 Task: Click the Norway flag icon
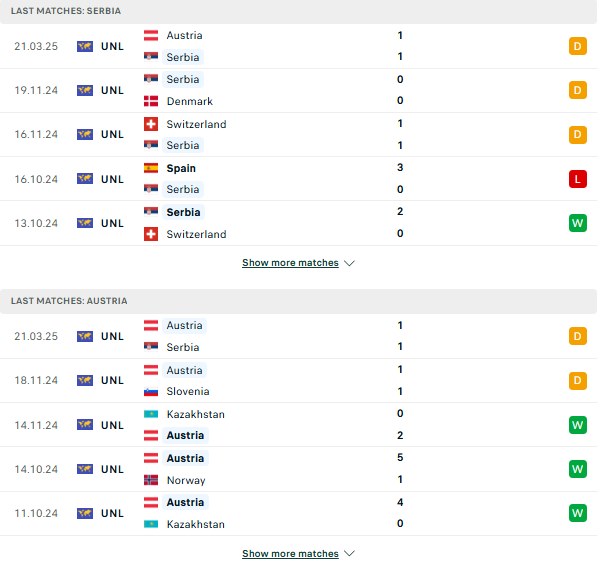pyautogui.click(x=151, y=480)
